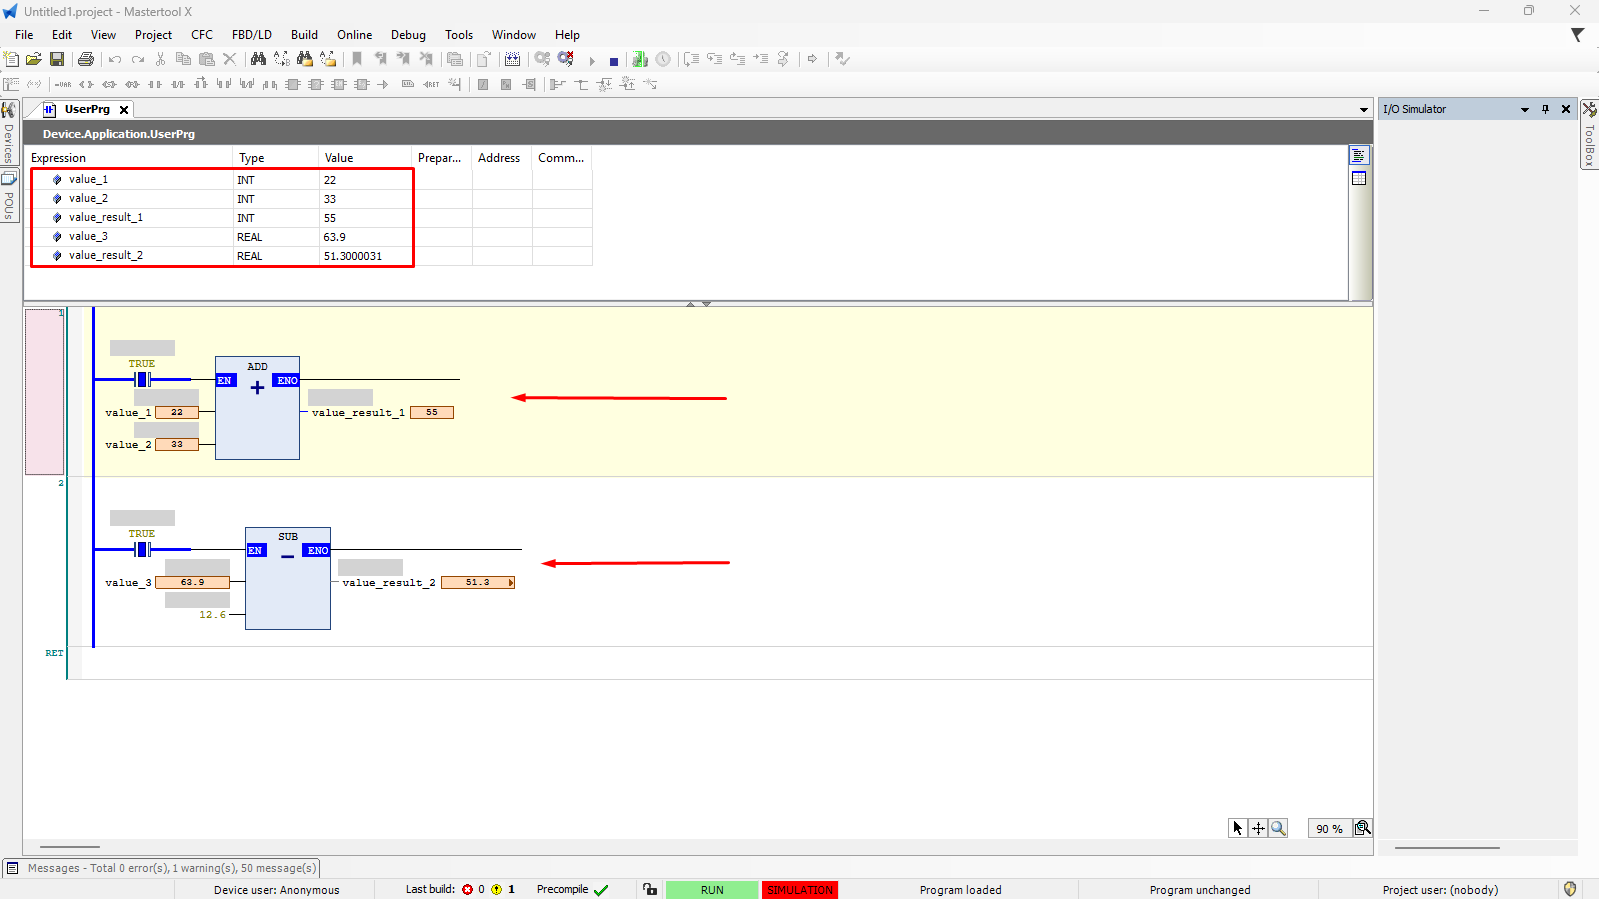Switch to the UserPrg tab

click(x=87, y=109)
